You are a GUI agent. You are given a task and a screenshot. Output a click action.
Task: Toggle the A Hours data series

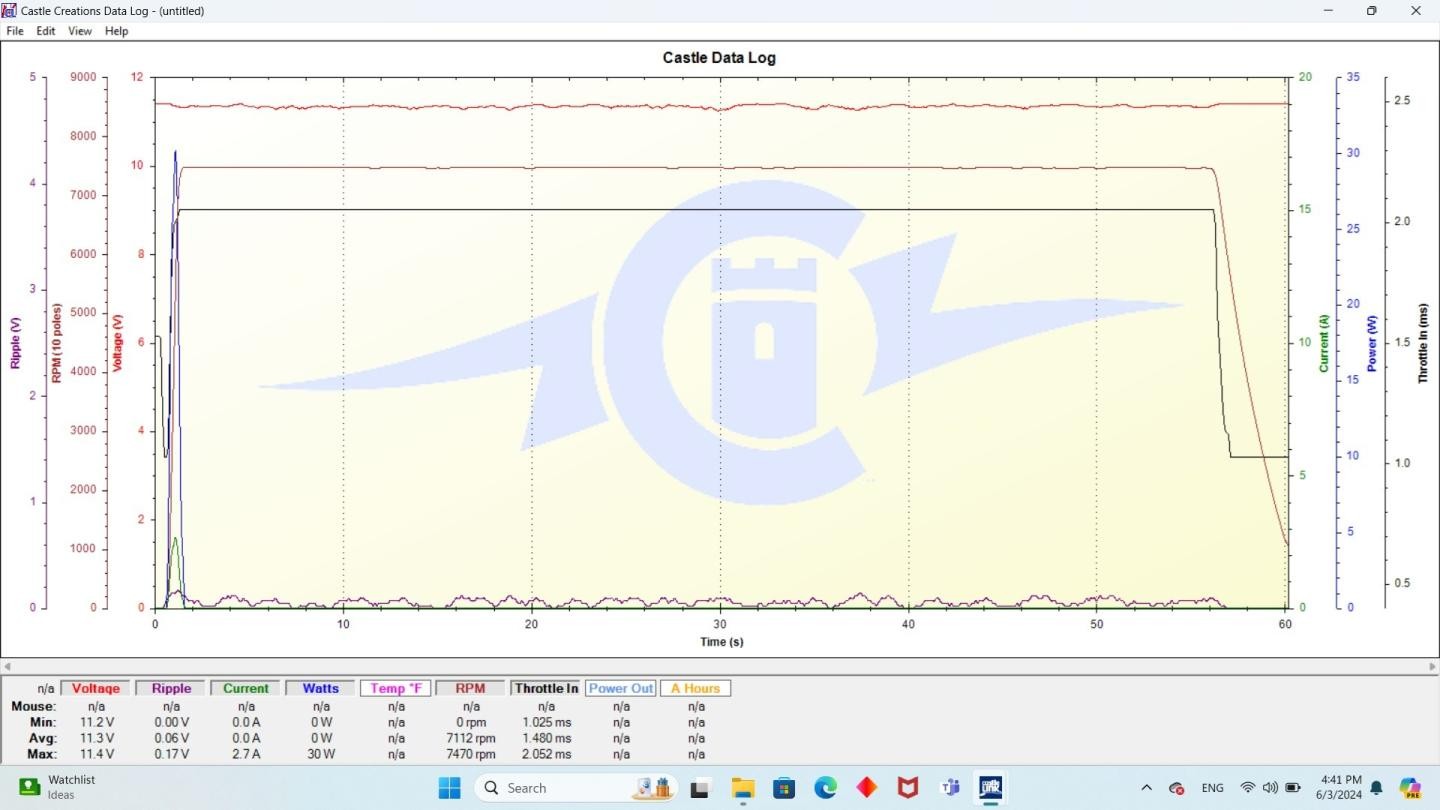696,688
